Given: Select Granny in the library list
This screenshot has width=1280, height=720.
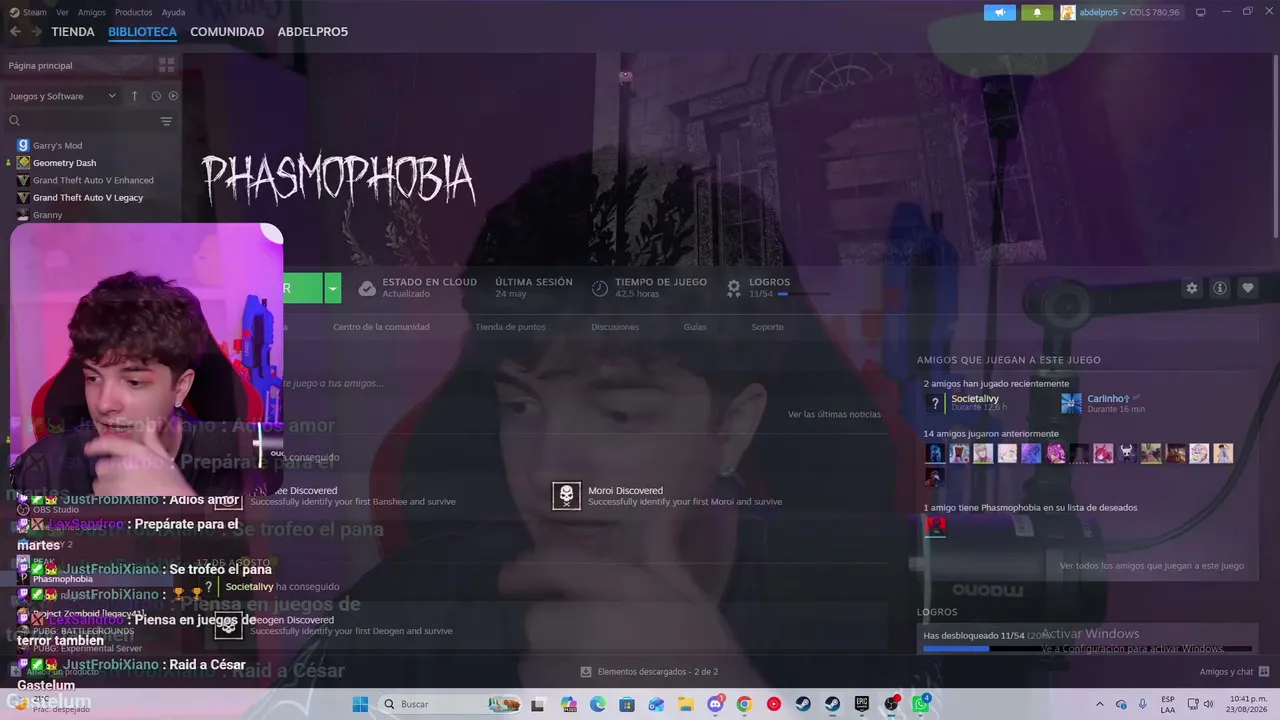Looking at the screenshot, I should pos(47,215).
